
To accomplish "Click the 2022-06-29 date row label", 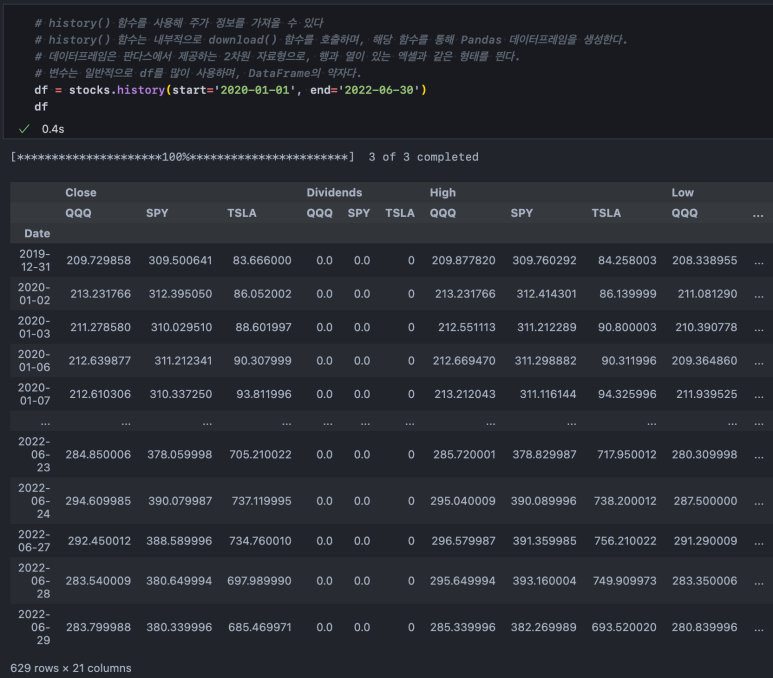I will (x=34, y=627).
